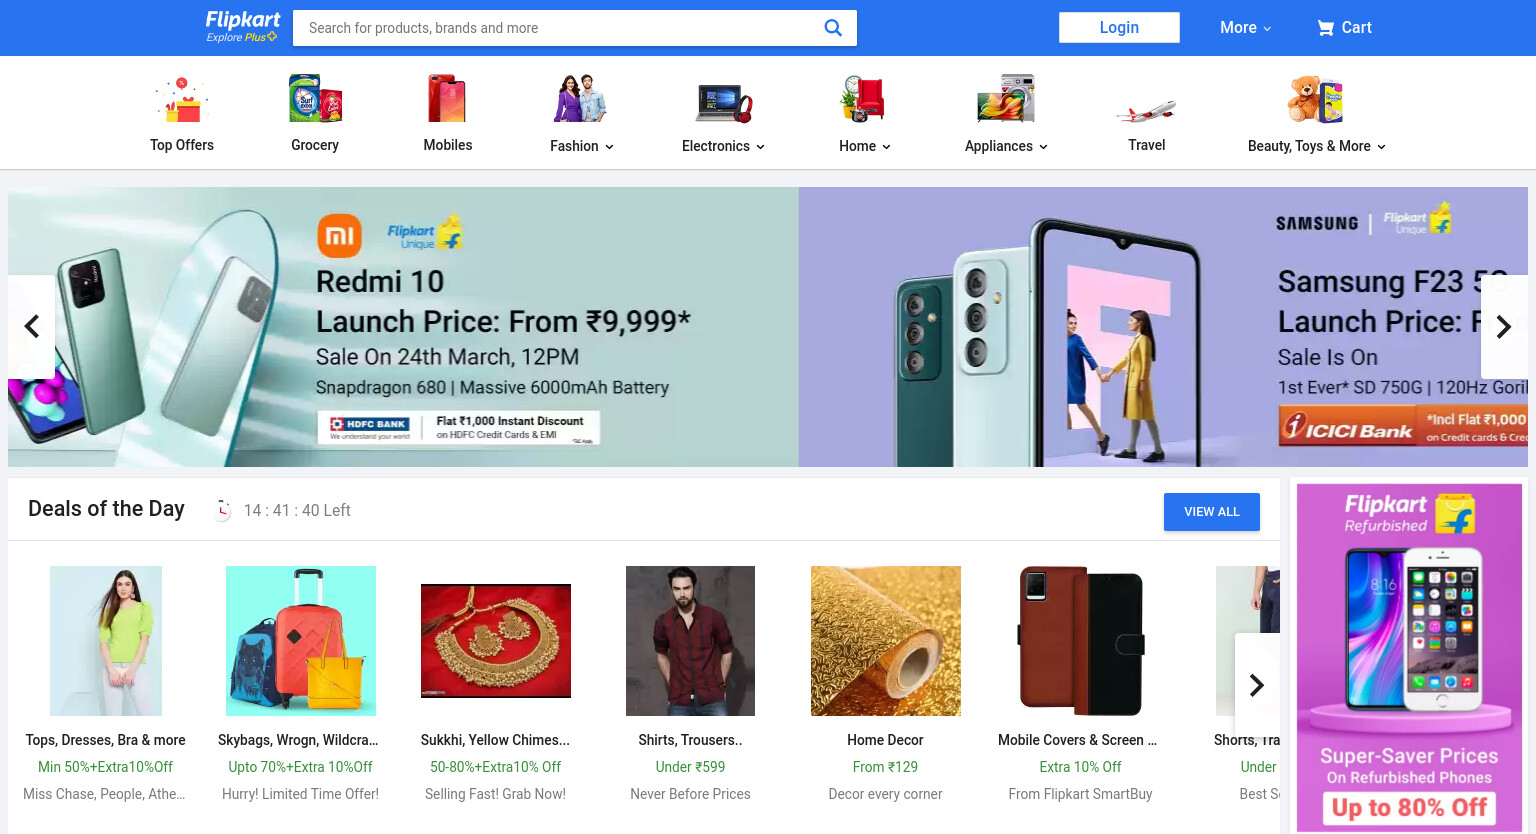1536x834 pixels.
Task: Go to previous banner with left arrow
Action: (x=32, y=327)
